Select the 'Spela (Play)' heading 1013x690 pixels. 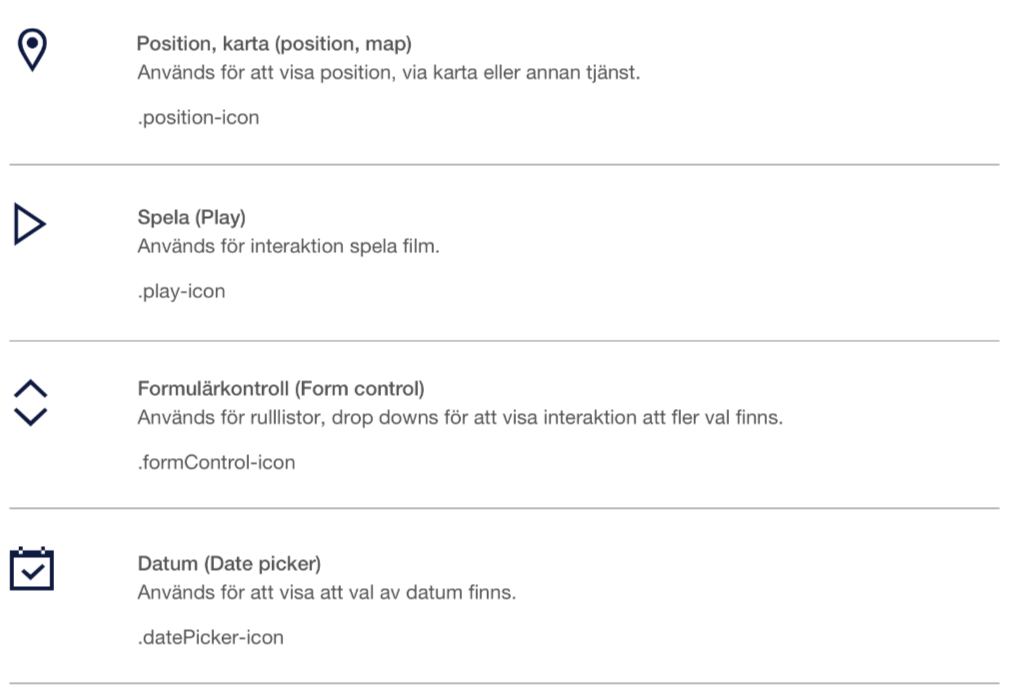(191, 218)
